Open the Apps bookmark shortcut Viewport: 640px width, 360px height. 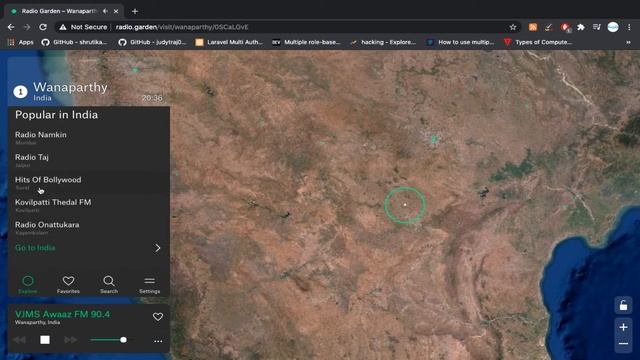coord(21,42)
